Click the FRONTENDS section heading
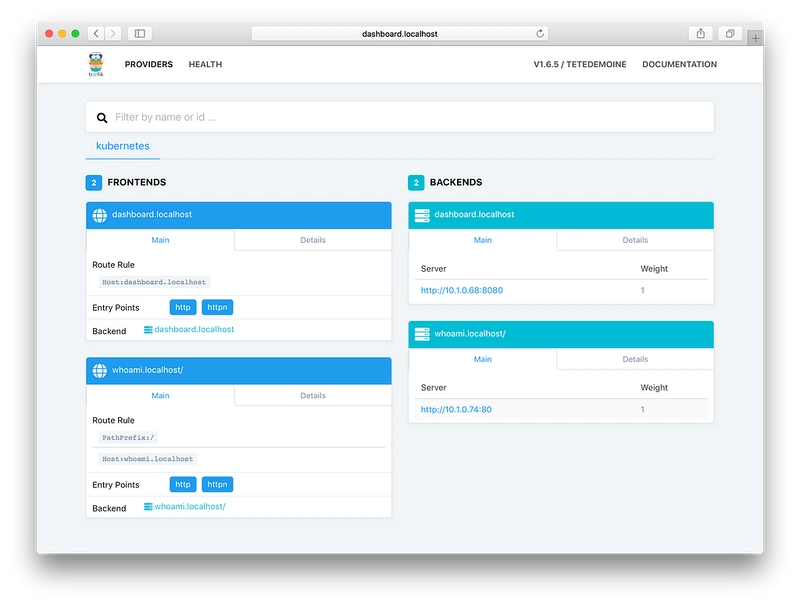 tap(137, 183)
